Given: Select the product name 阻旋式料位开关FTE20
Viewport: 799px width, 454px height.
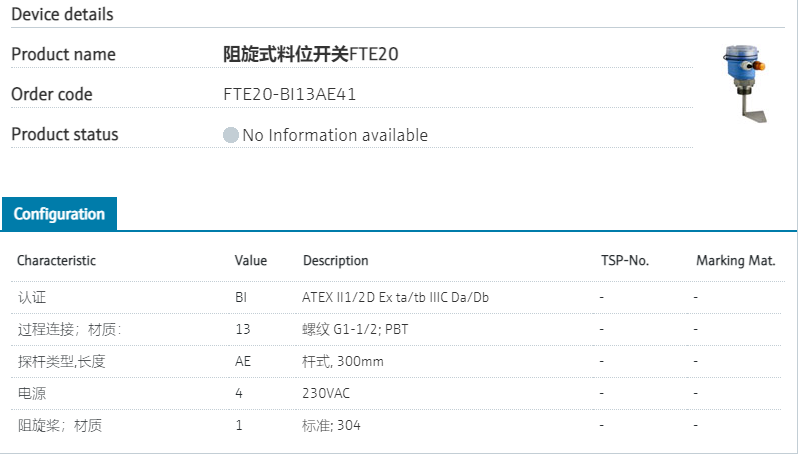Looking at the screenshot, I should coord(311,54).
